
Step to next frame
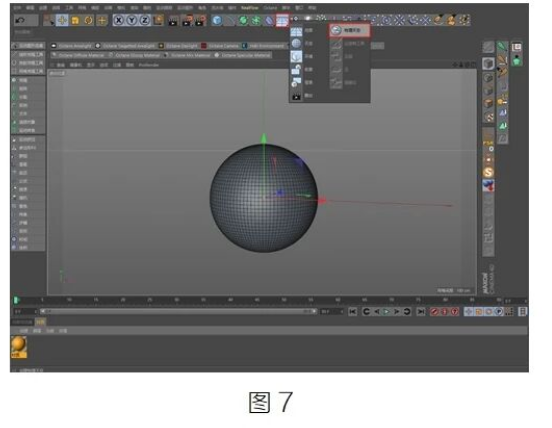pos(397,311)
